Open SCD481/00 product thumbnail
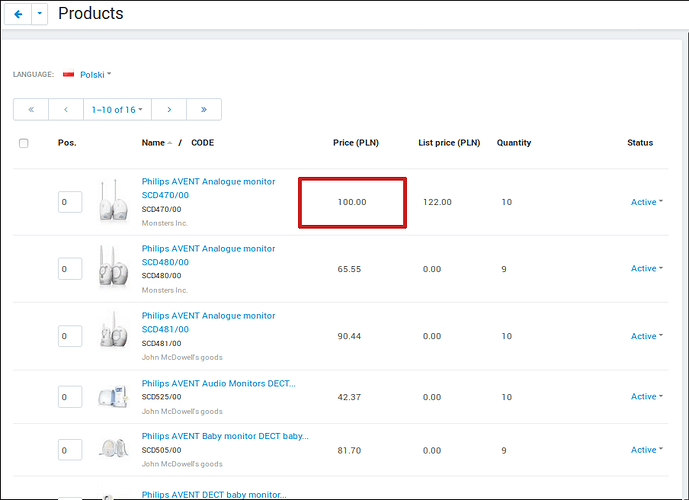The width and height of the screenshot is (689, 500). tap(113, 331)
